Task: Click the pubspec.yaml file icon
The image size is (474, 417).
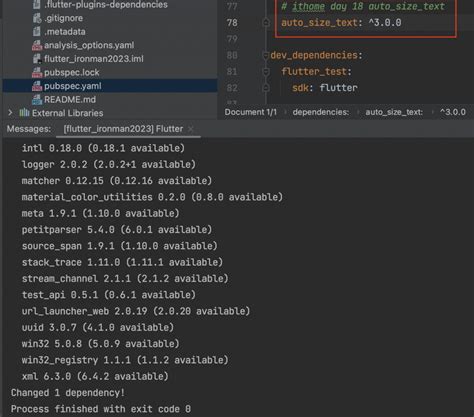Action: pyautogui.click(x=37, y=86)
